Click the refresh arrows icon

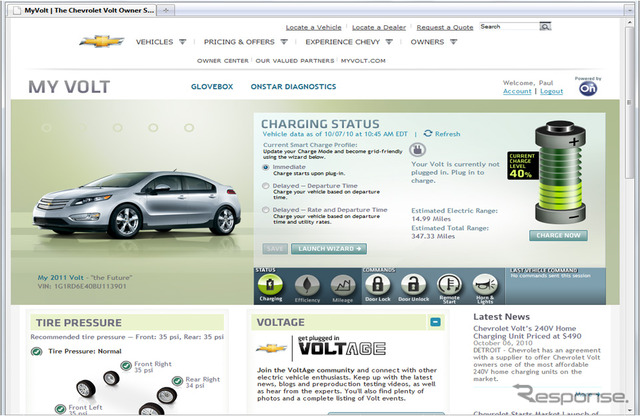click(x=428, y=133)
